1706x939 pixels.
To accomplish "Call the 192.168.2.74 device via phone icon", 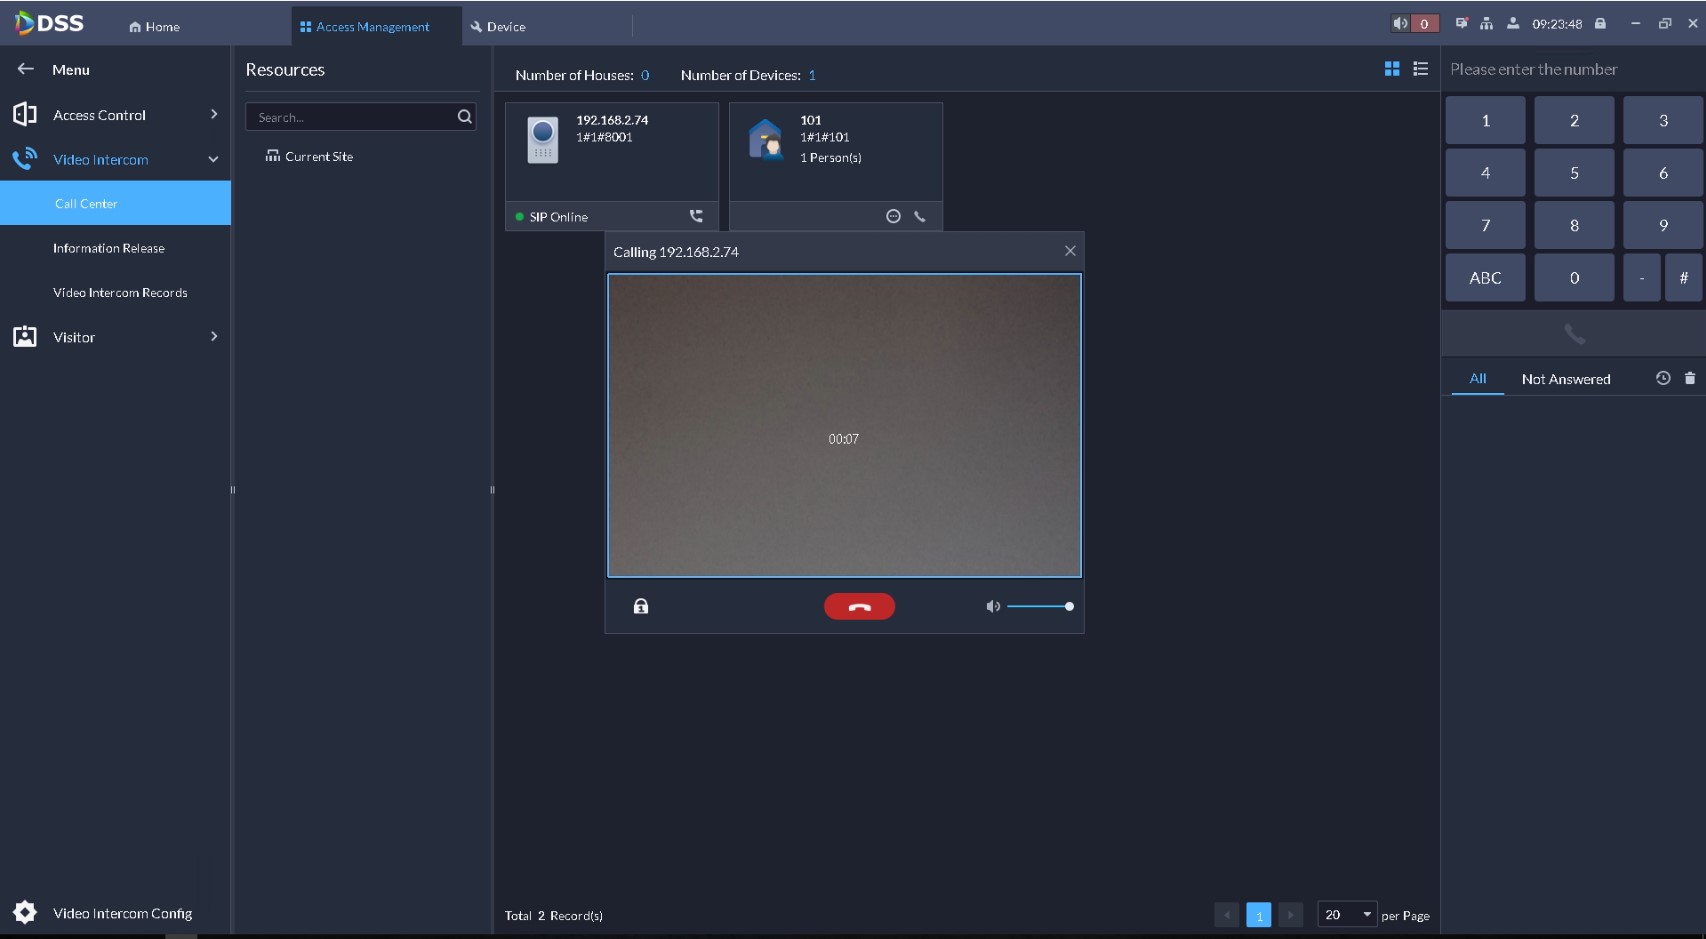I will [x=696, y=216].
